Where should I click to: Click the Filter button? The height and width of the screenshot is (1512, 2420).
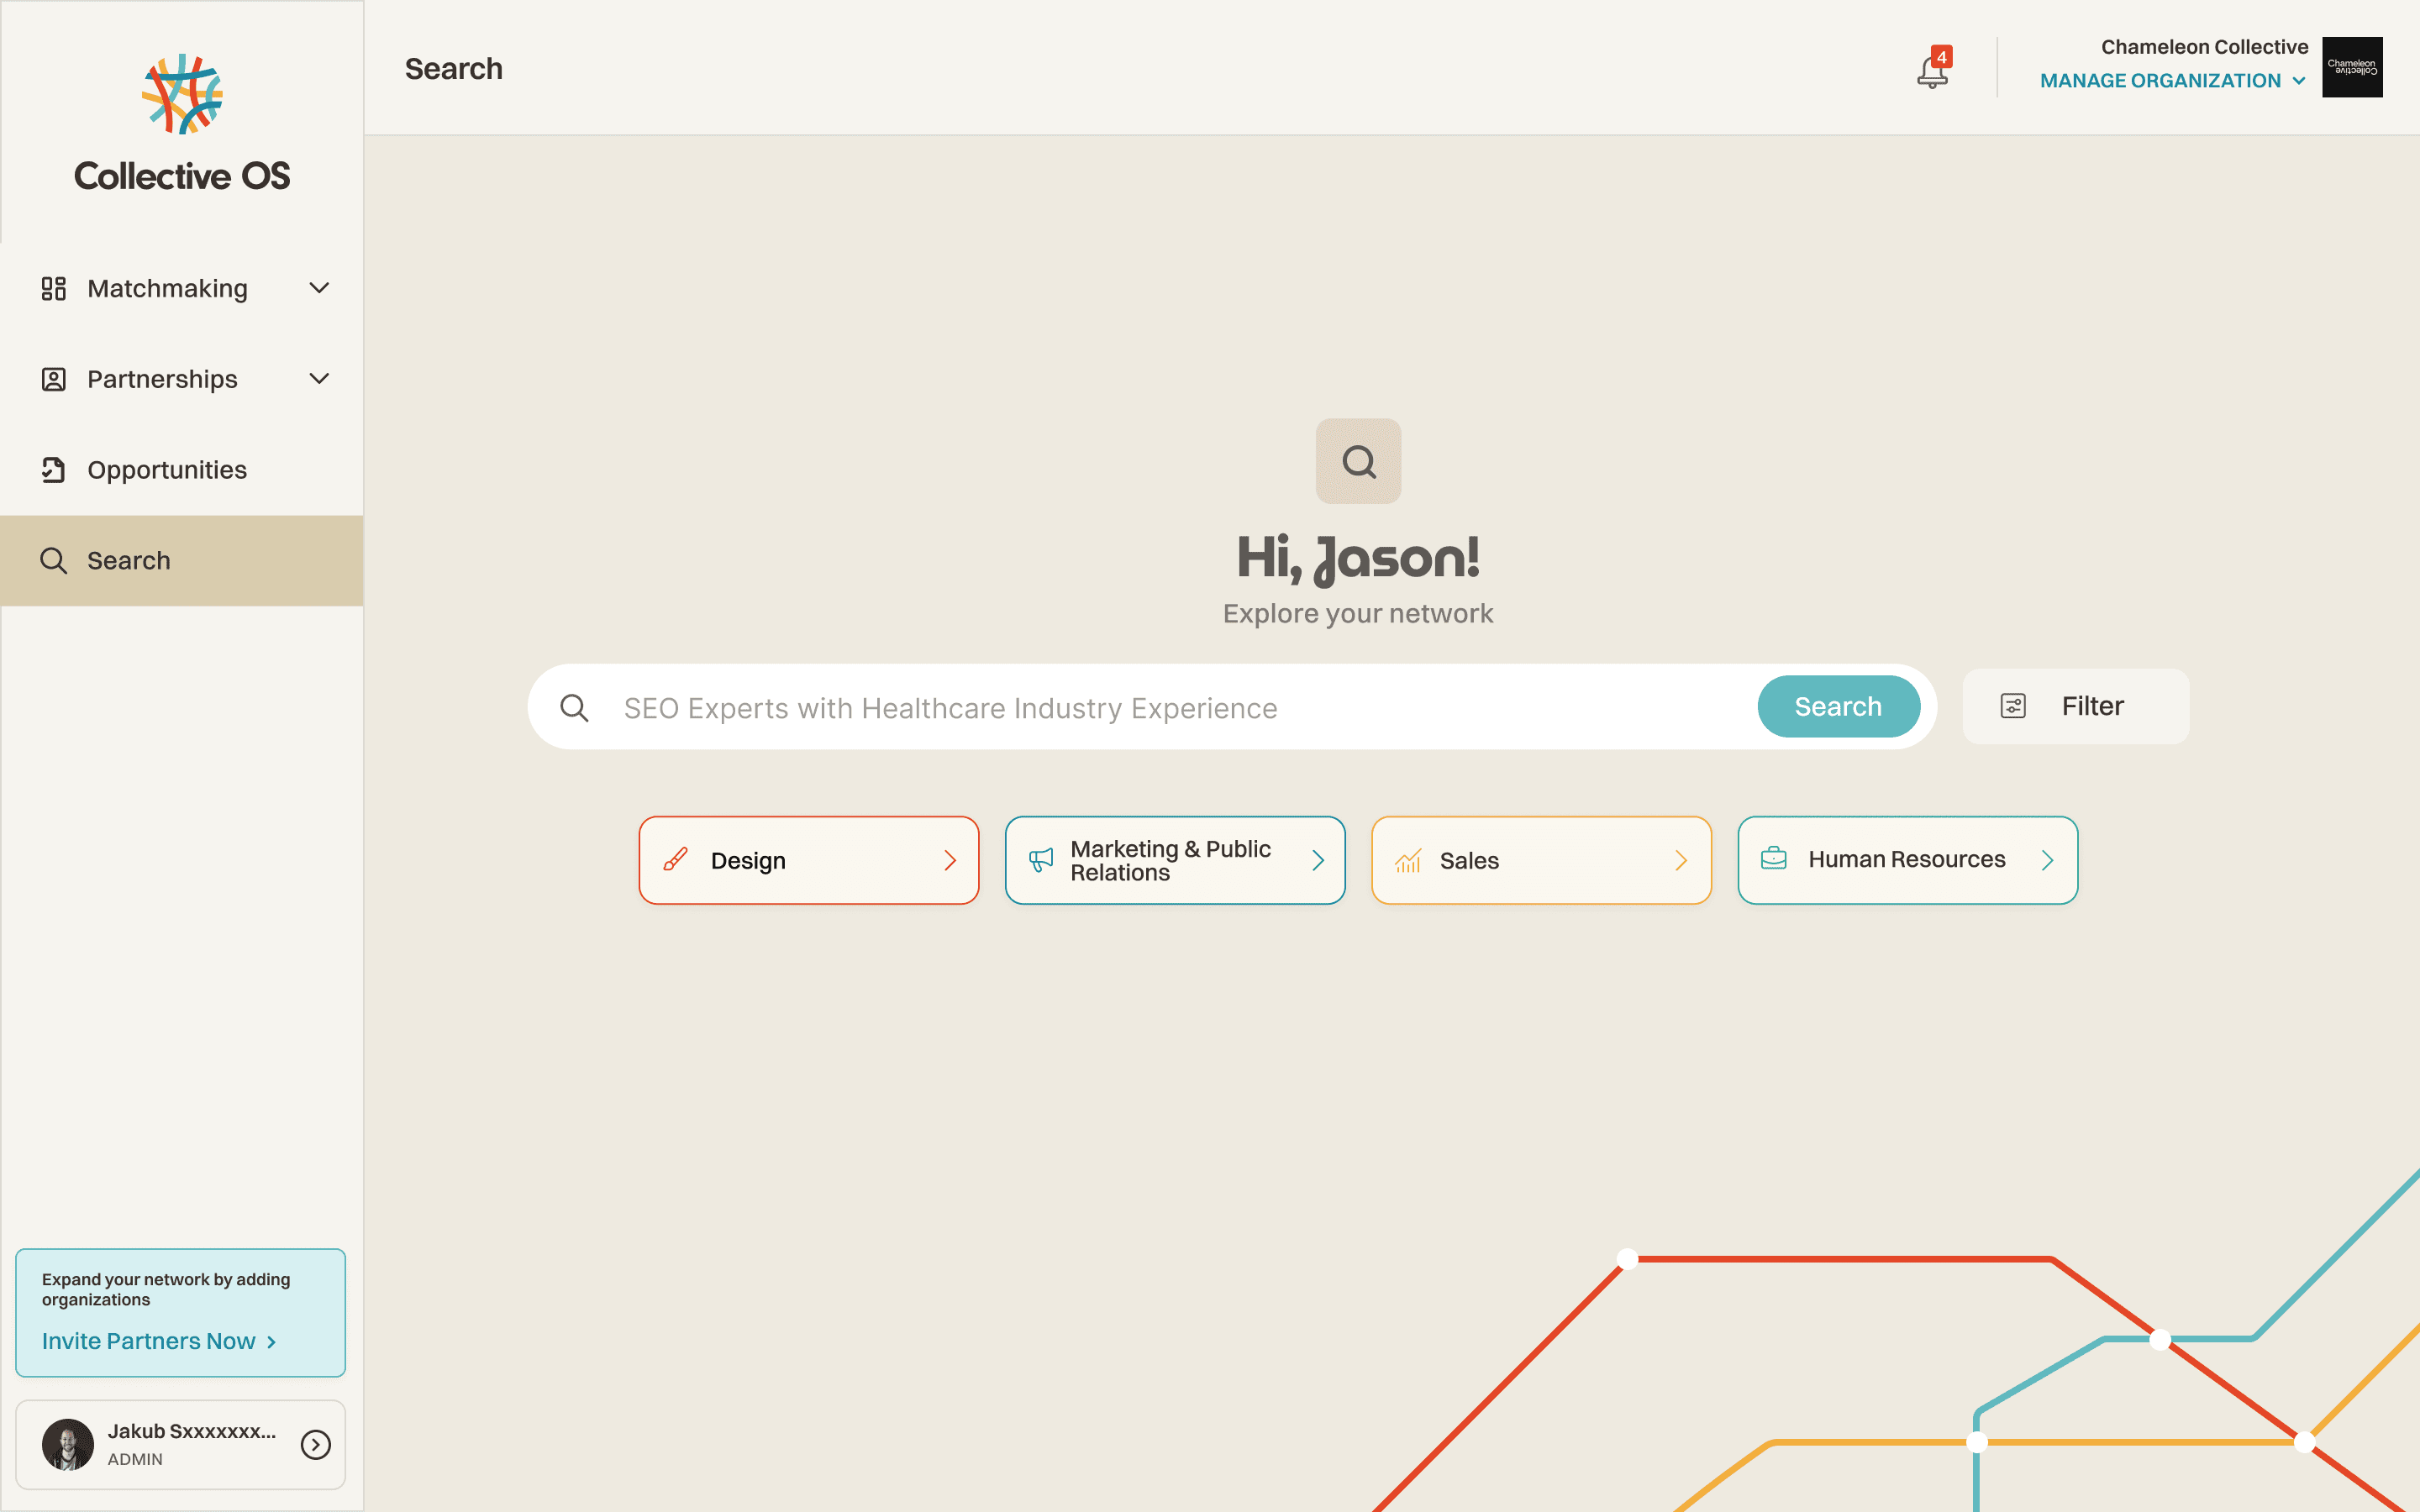pyautogui.click(x=2076, y=706)
